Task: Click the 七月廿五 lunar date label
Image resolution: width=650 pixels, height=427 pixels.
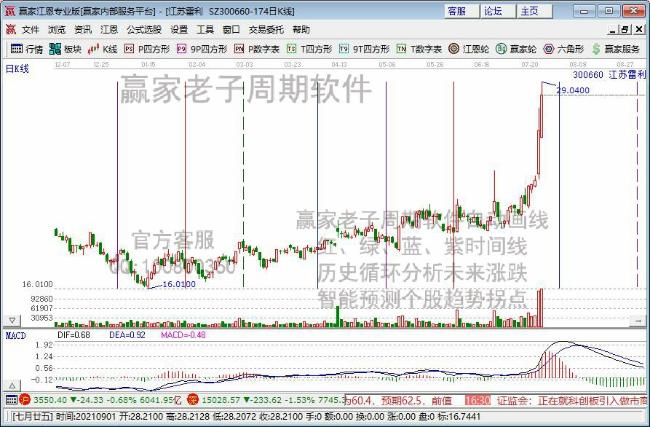Action: [x=33, y=416]
